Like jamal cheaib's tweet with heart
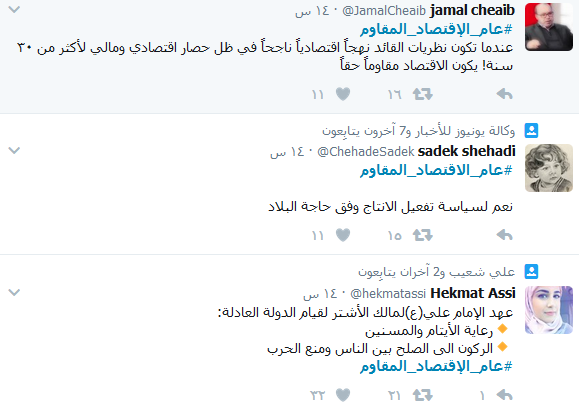Viewport: 579px width, 408px height. (x=343, y=94)
